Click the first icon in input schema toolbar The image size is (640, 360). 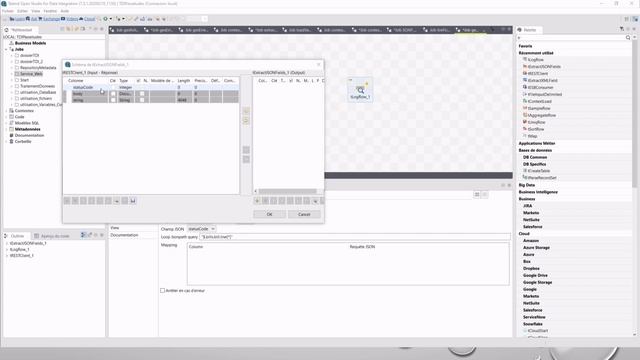tap(67, 201)
